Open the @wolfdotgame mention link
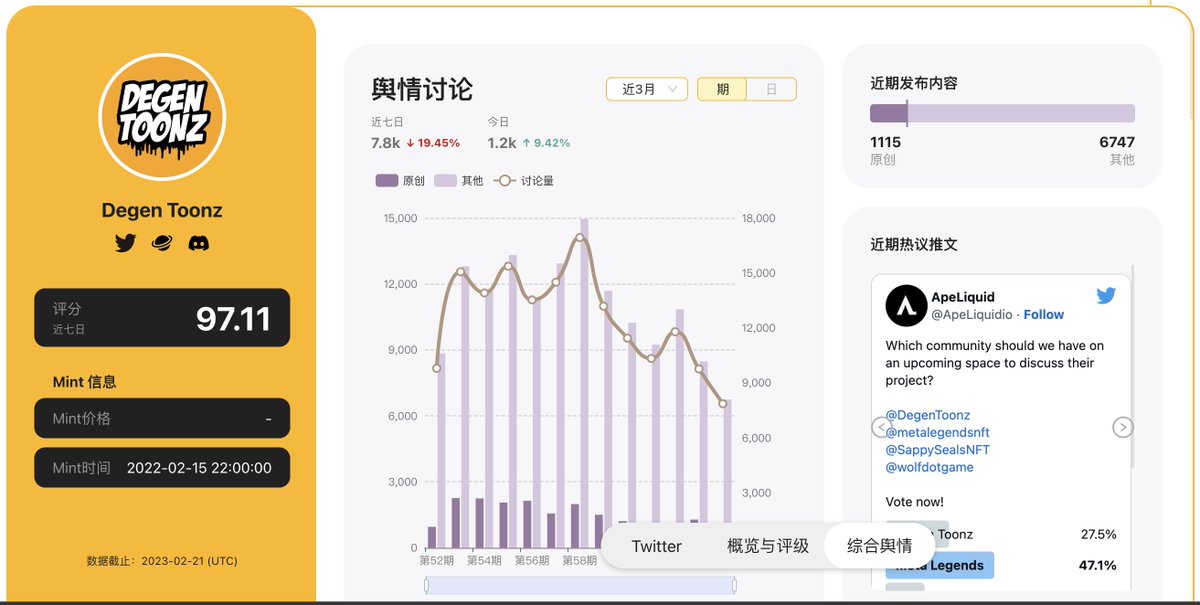The height and width of the screenshot is (605, 1200). pyautogui.click(x=929, y=467)
